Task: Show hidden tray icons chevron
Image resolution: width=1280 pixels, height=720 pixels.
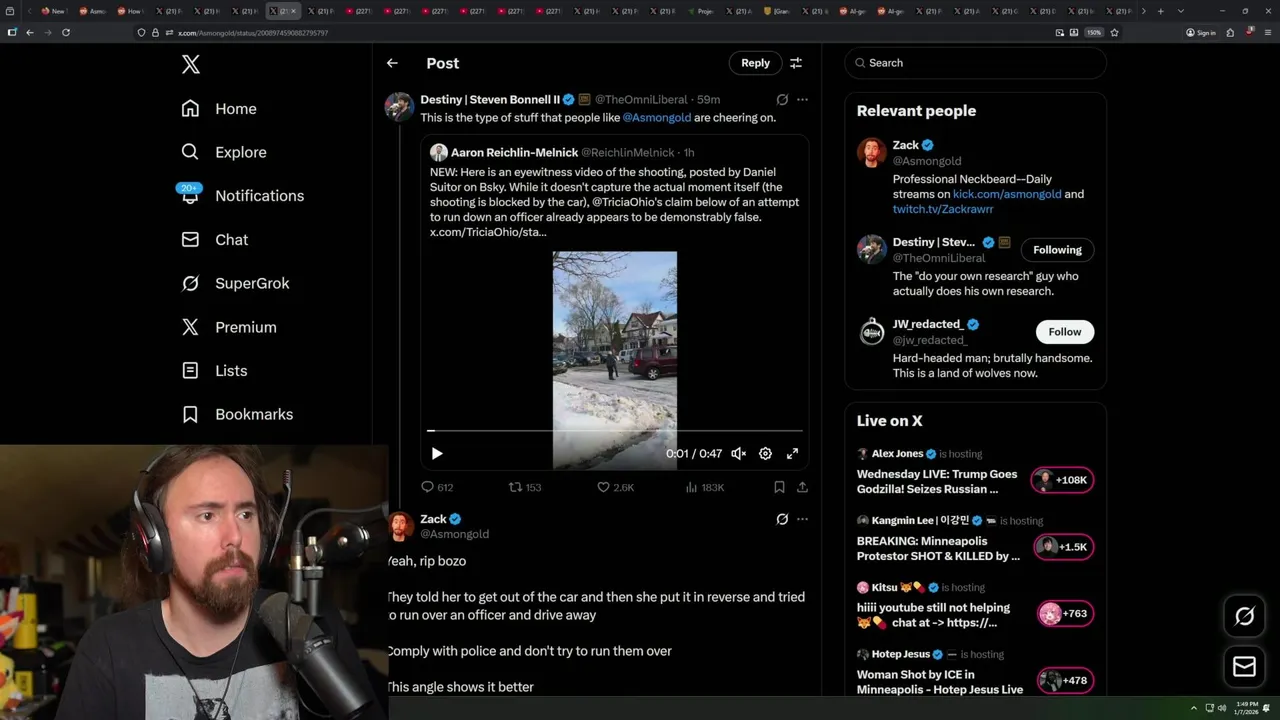Action: (1194, 708)
